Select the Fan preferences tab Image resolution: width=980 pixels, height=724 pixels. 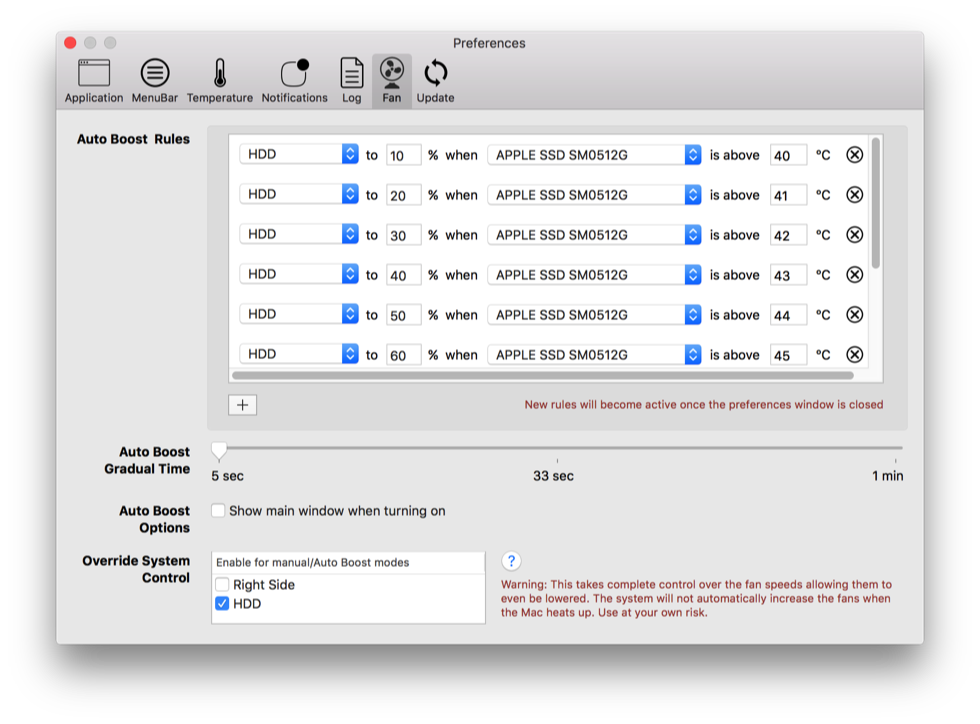392,81
